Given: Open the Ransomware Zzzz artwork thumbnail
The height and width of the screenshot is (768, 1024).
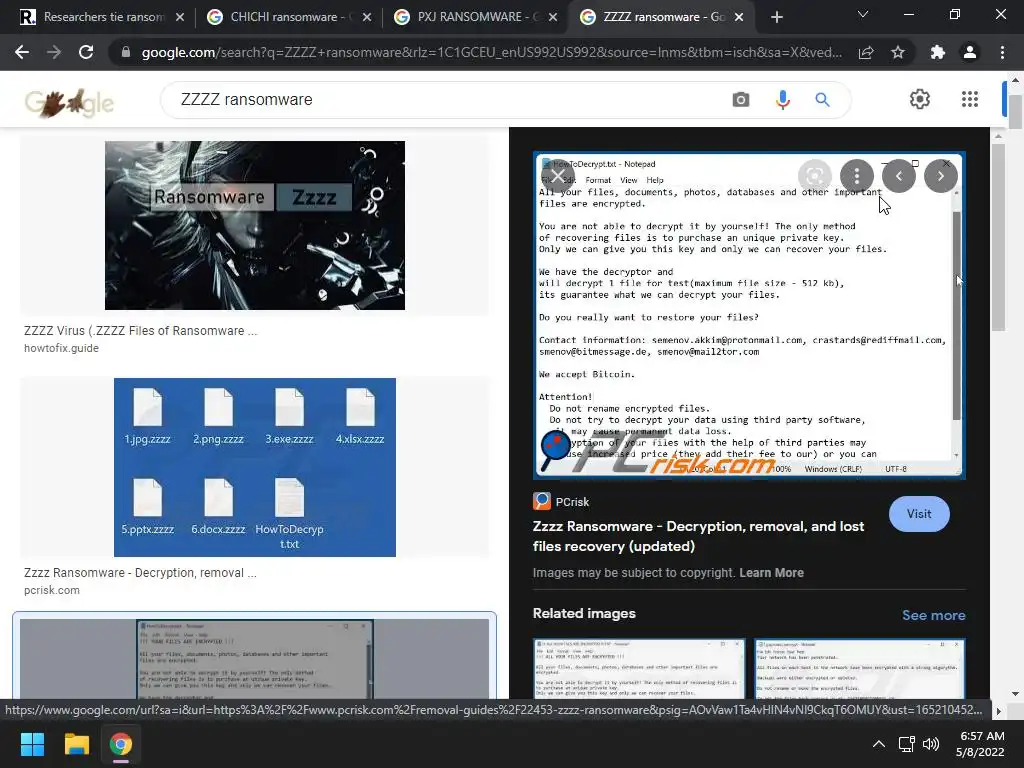Looking at the screenshot, I should (255, 225).
